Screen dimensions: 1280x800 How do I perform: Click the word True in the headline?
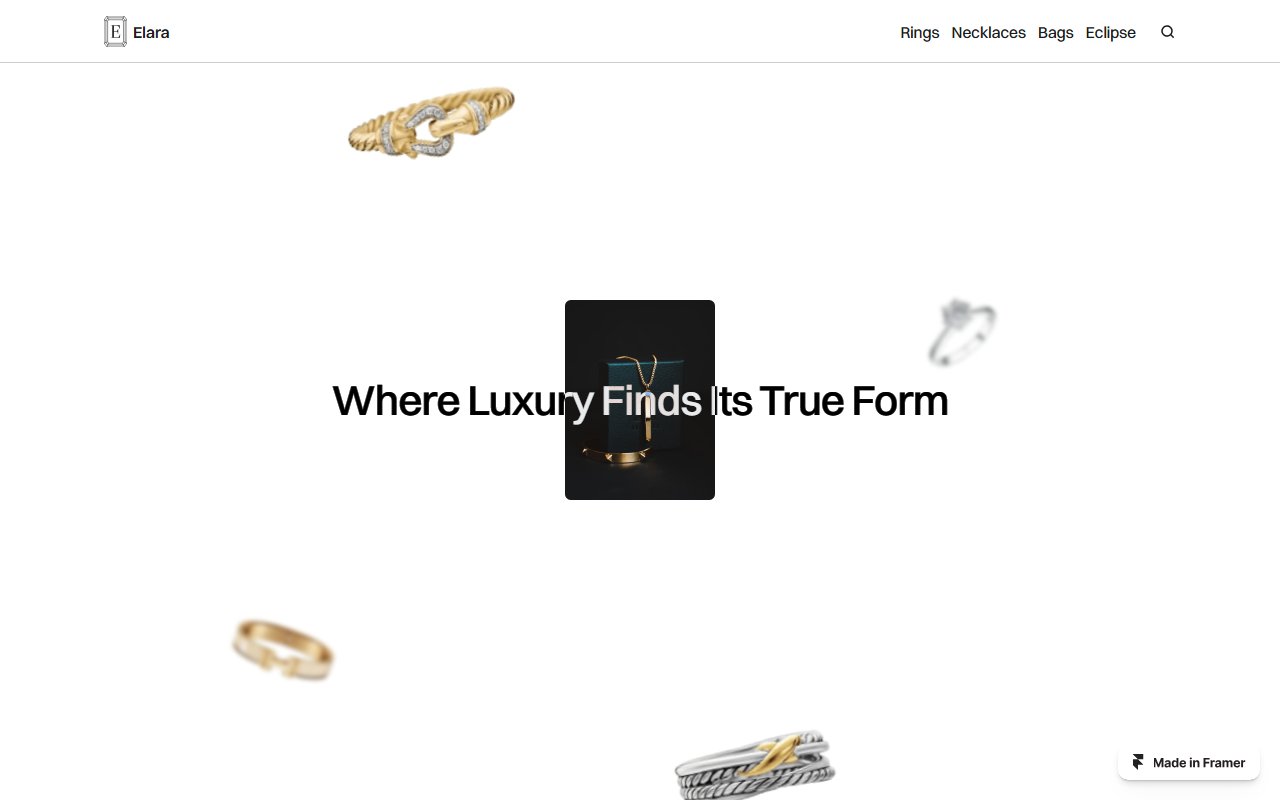click(801, 401)
